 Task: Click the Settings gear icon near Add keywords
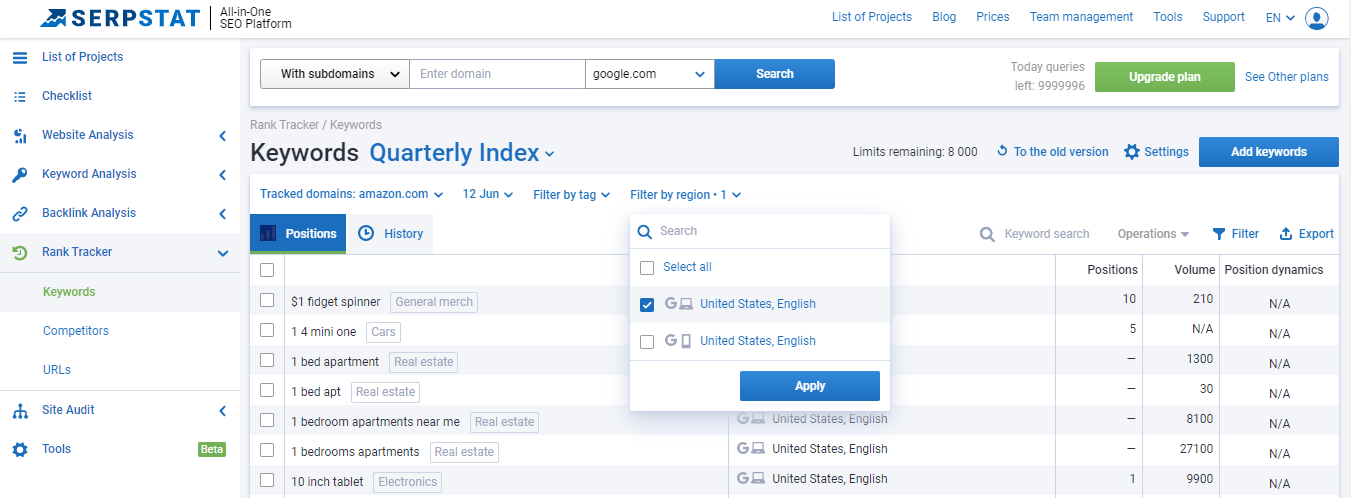(x=1132, y=152)
